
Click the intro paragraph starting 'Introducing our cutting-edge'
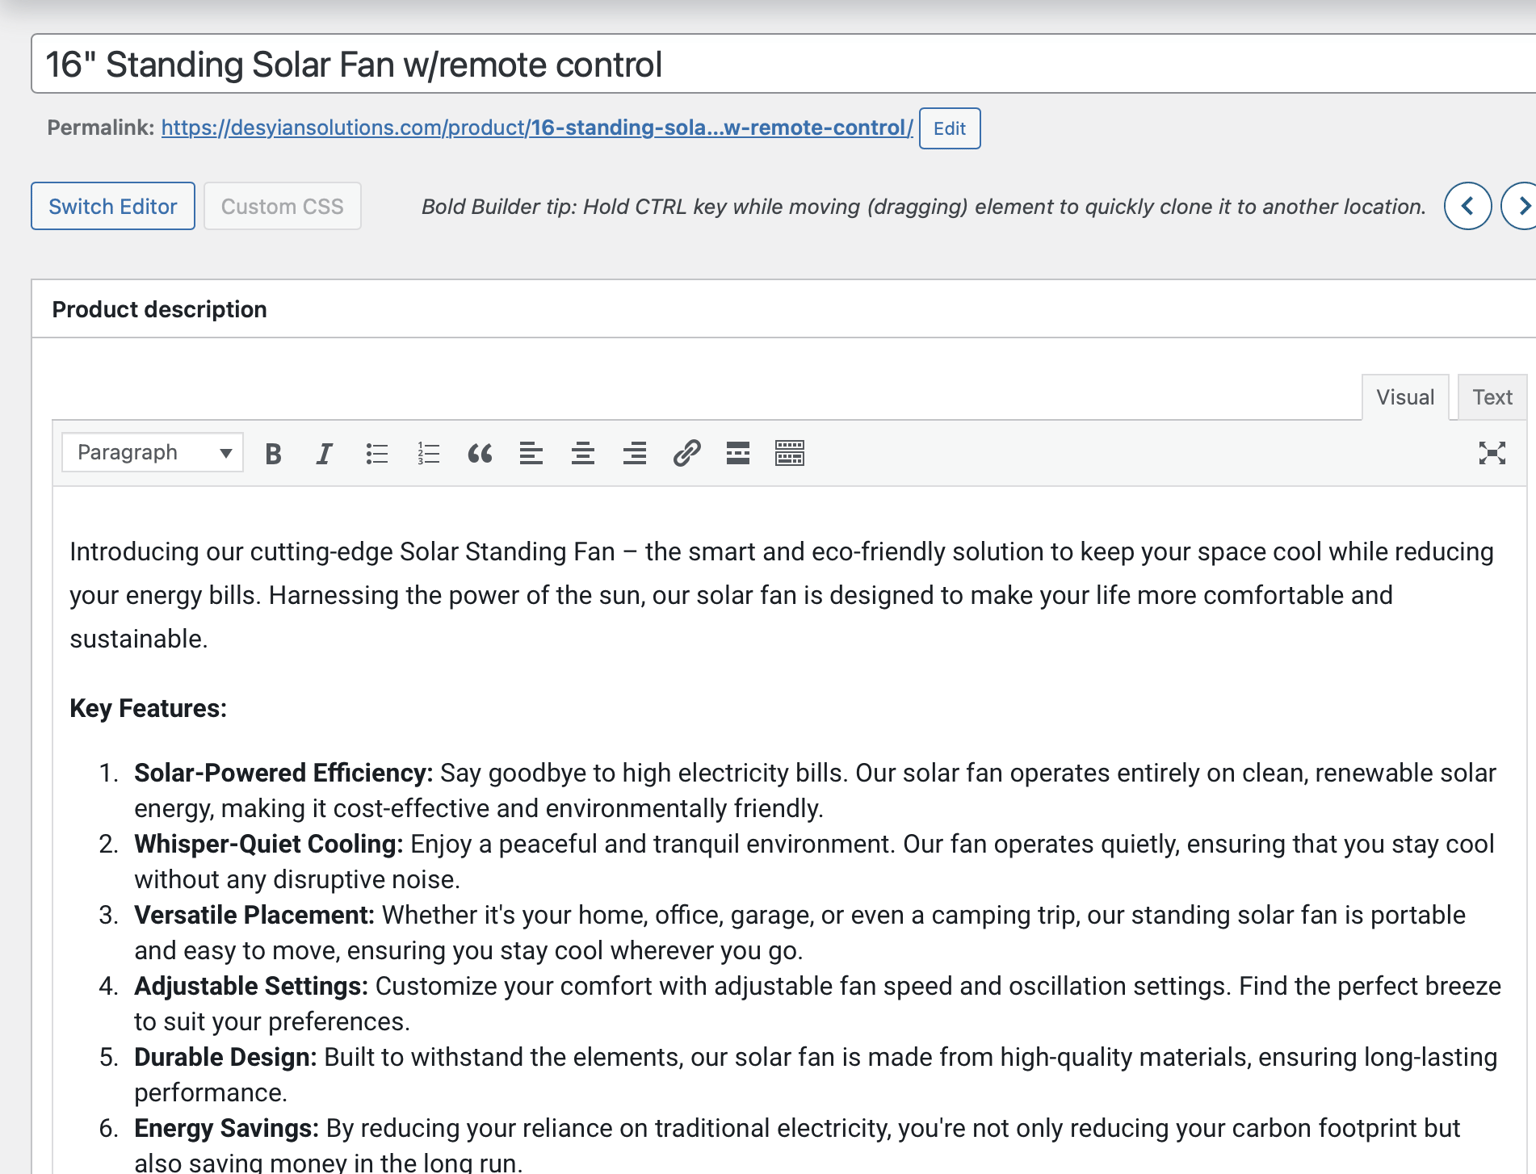point(782,595)
